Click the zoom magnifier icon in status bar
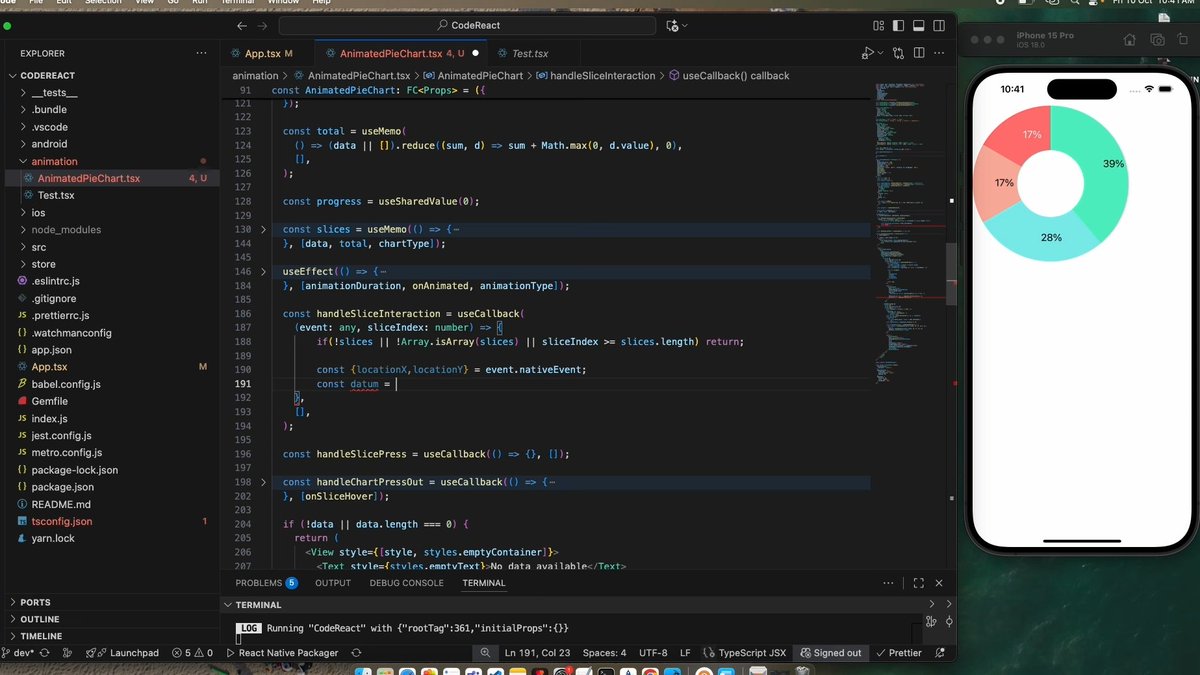The width and height of the screenshot is (1200, 675). [x=485, y=653]
